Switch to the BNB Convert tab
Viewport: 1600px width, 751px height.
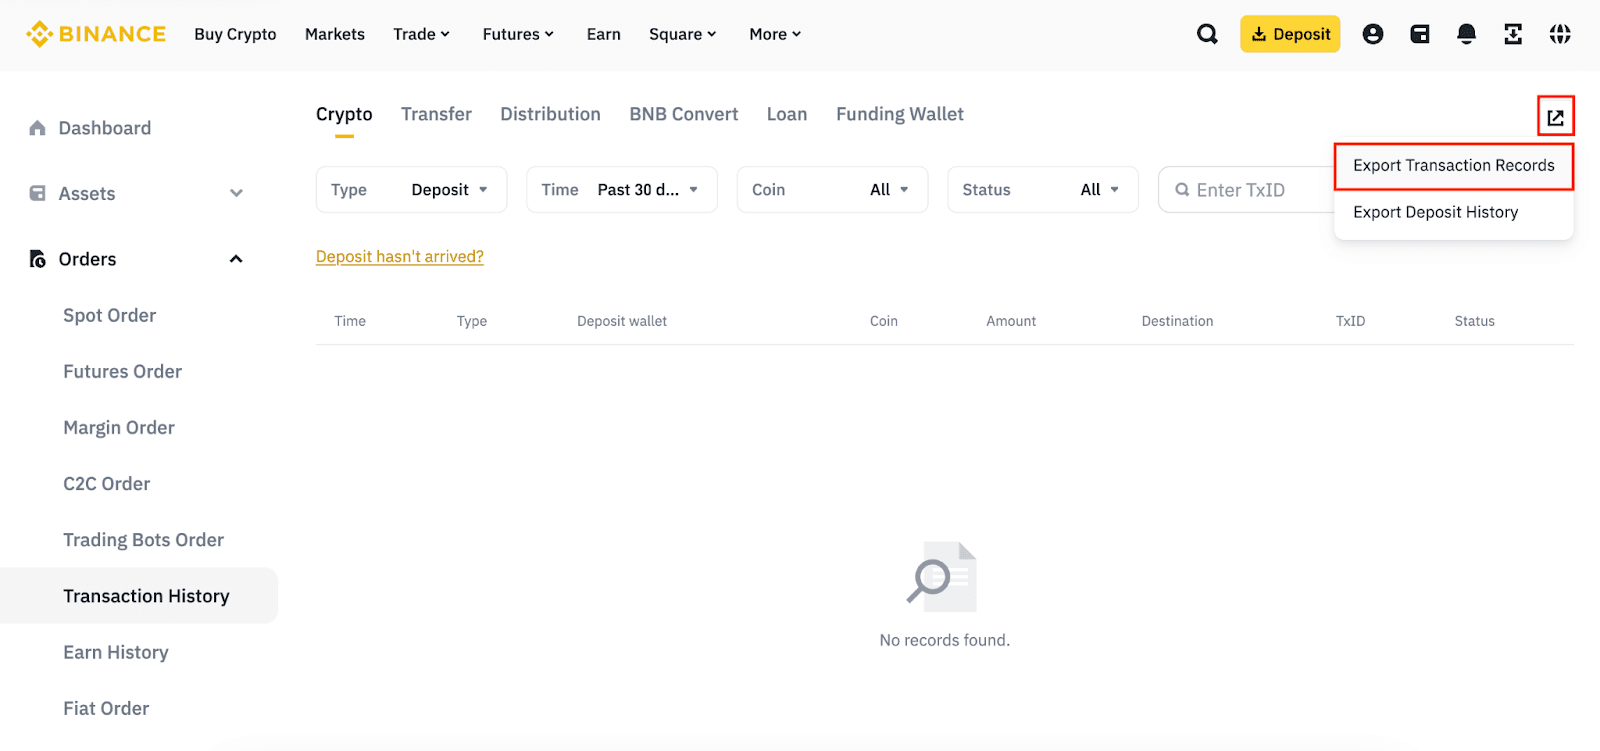coord(684,114)
